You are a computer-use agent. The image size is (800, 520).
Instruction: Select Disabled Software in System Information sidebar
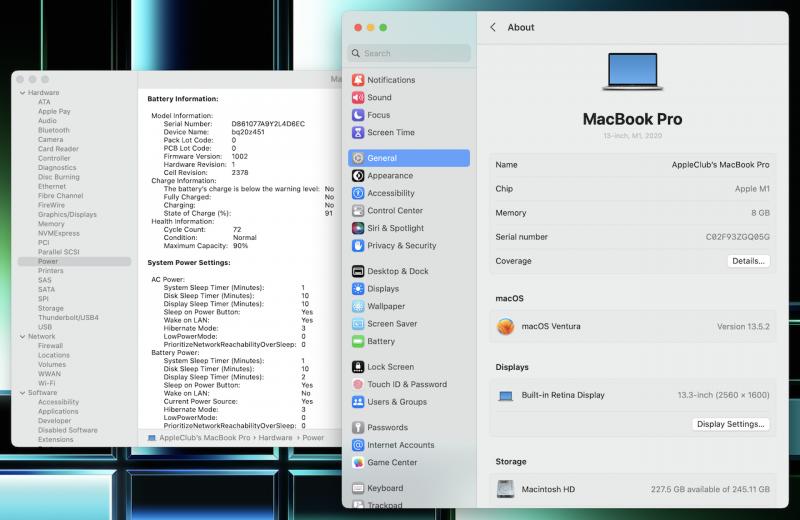pyautogui.click(x=67, y=430)
